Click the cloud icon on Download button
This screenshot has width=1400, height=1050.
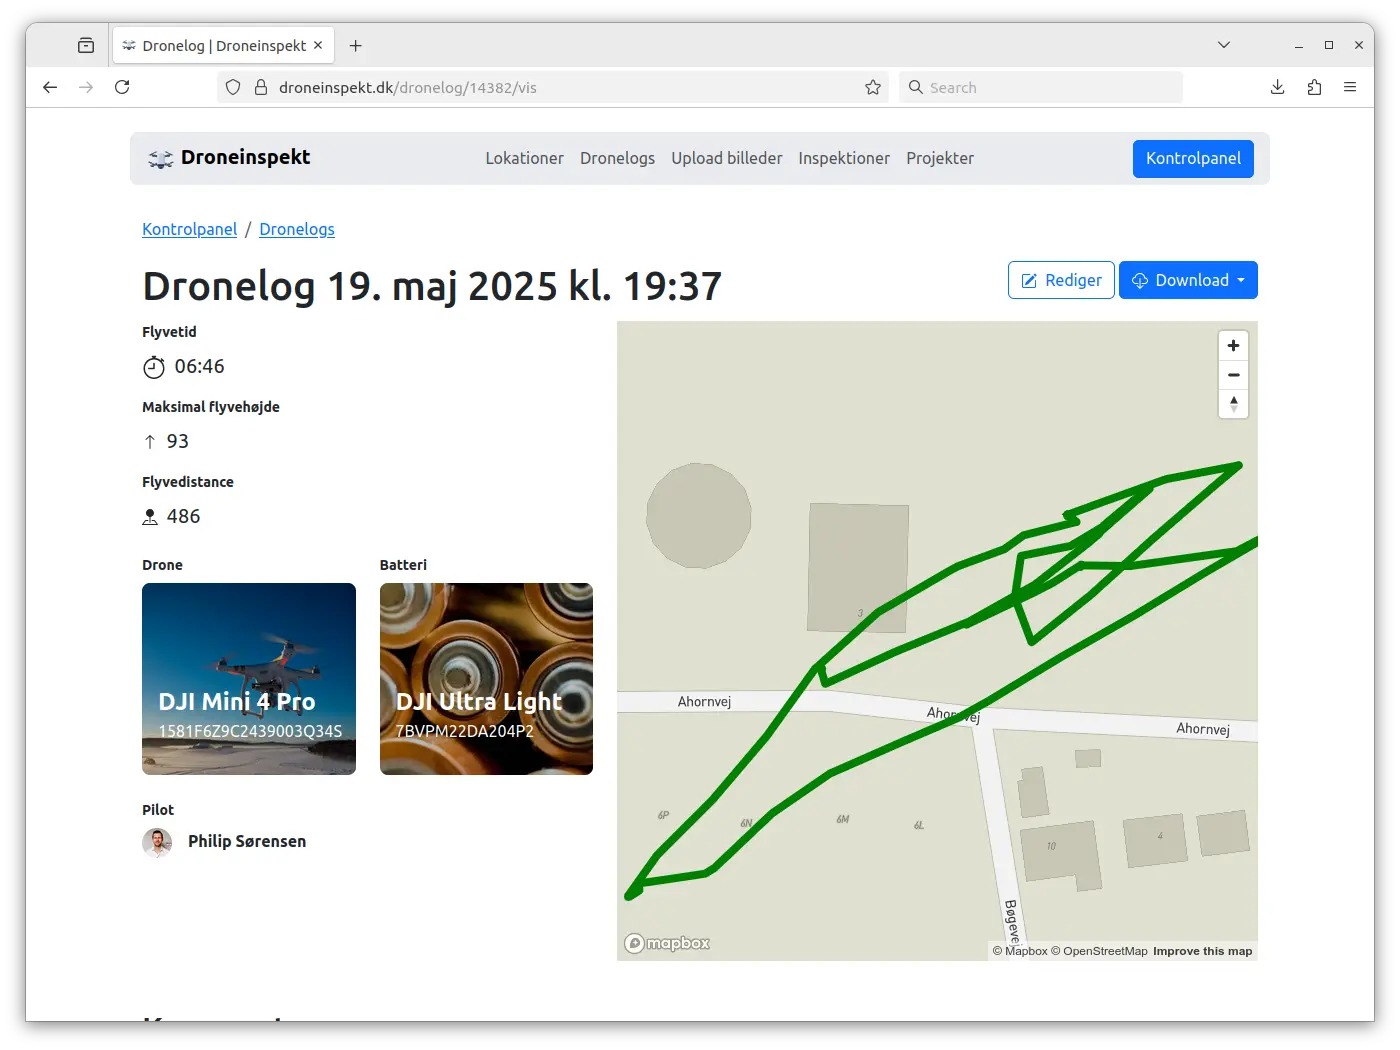pyautogui.click(x=1140, y=280)
